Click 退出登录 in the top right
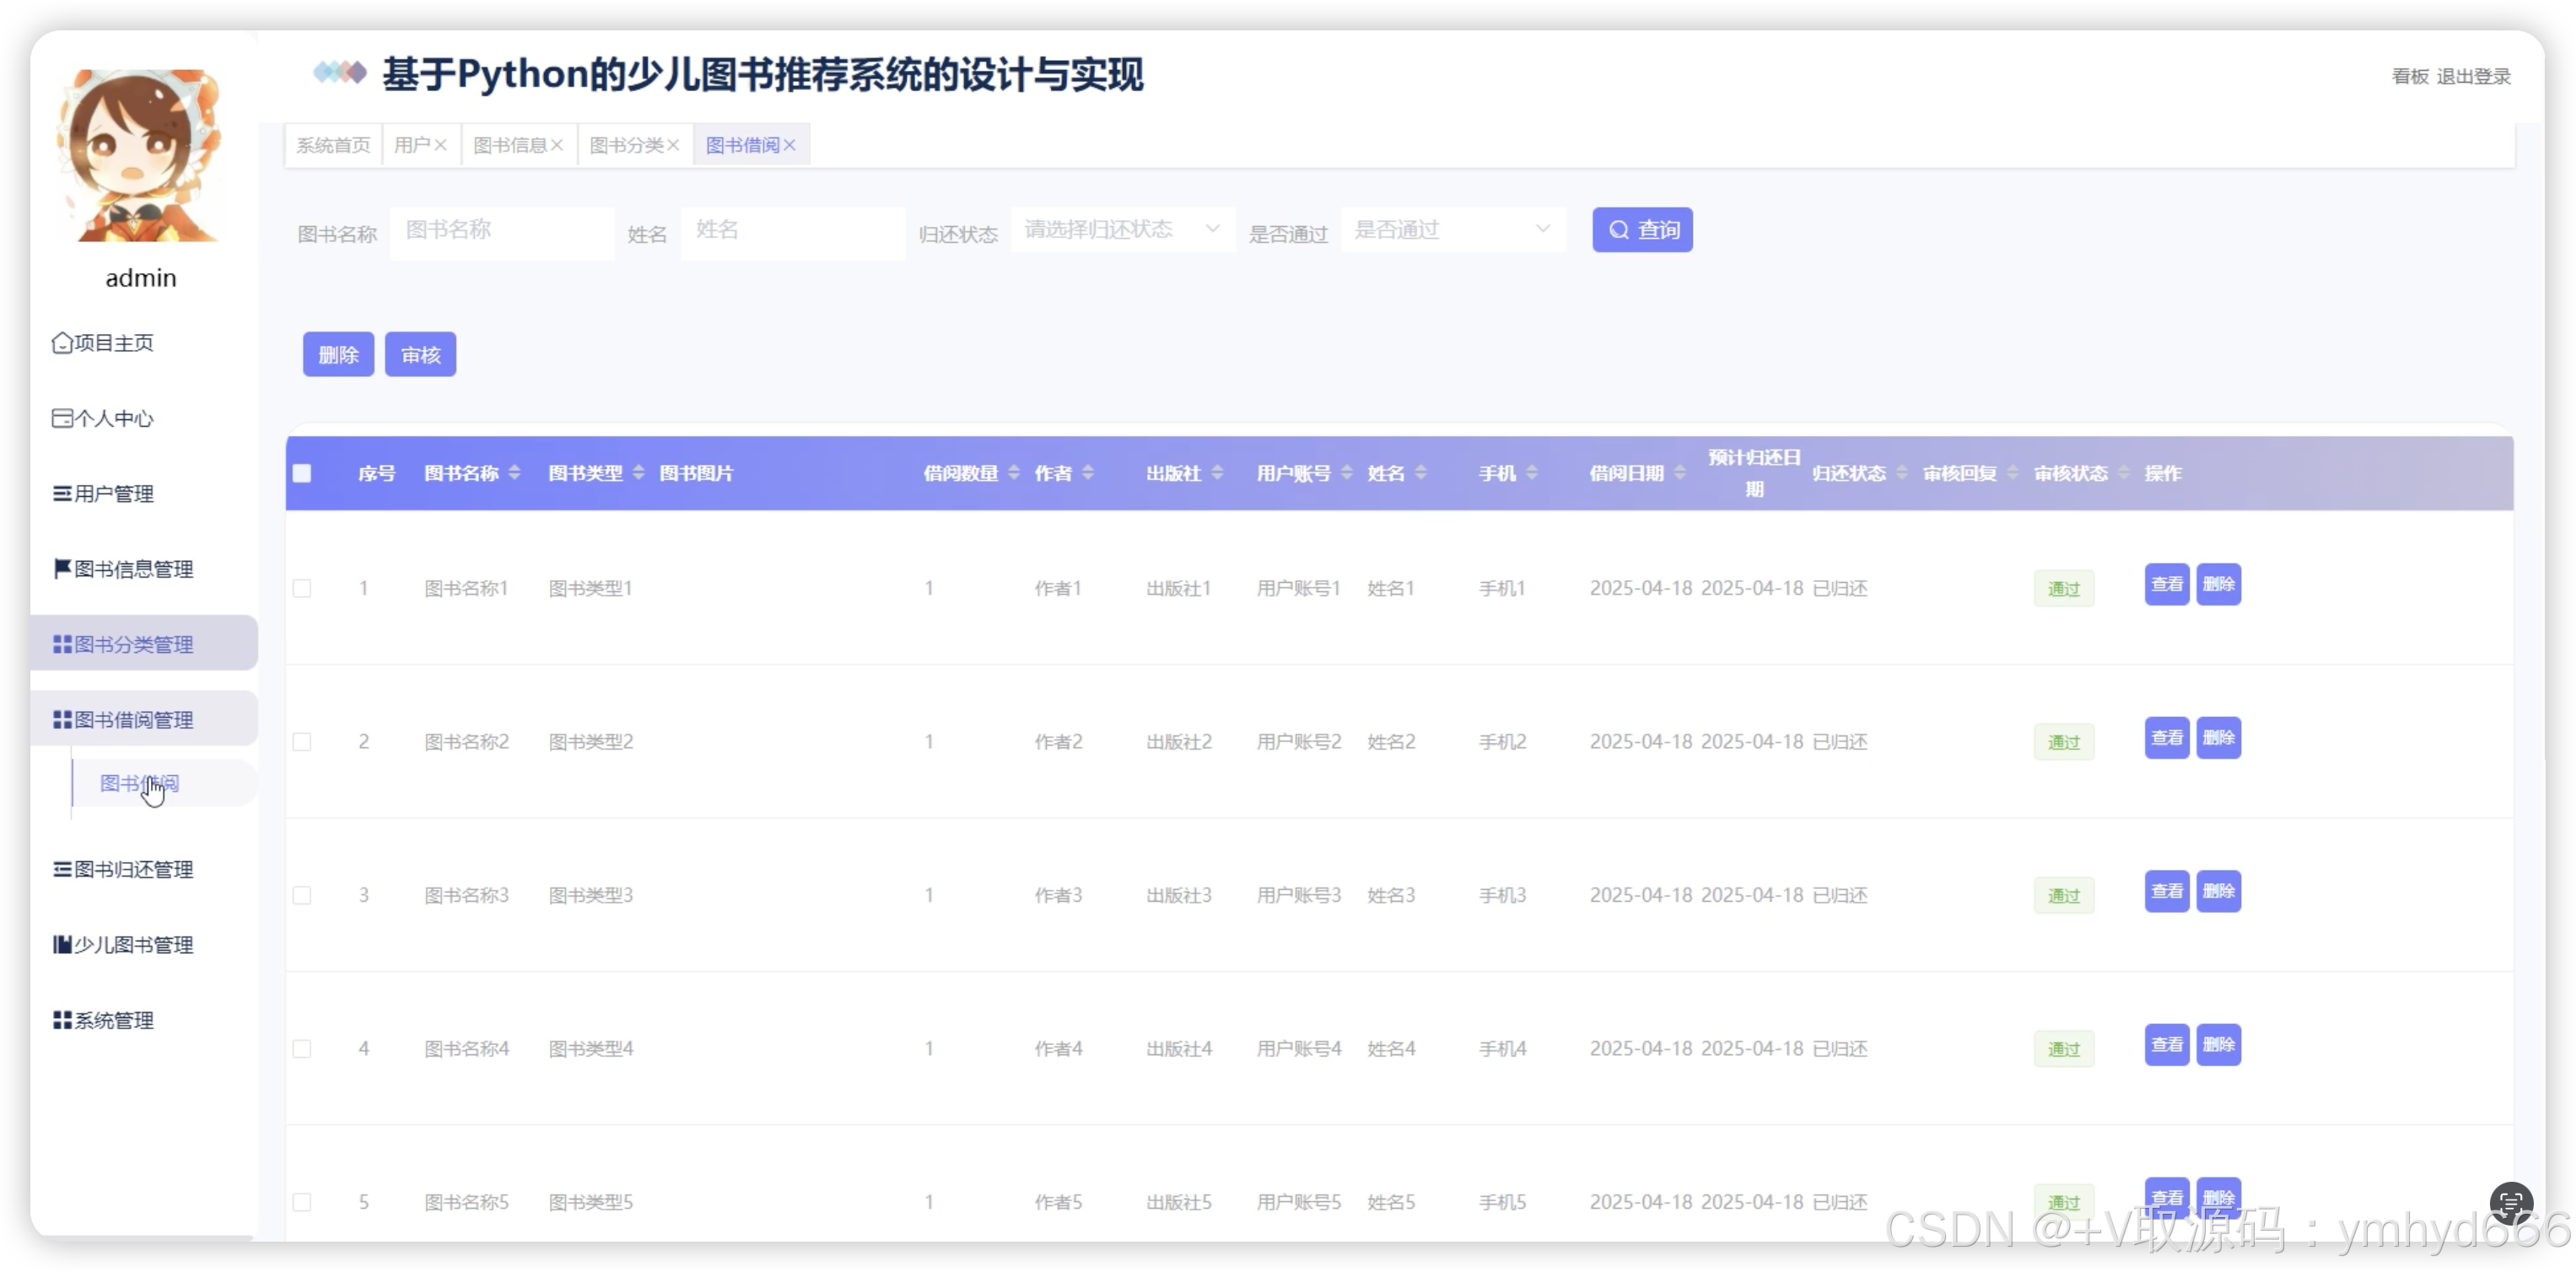This screenshot has width=2576, height=1272. click(2473, 77)
